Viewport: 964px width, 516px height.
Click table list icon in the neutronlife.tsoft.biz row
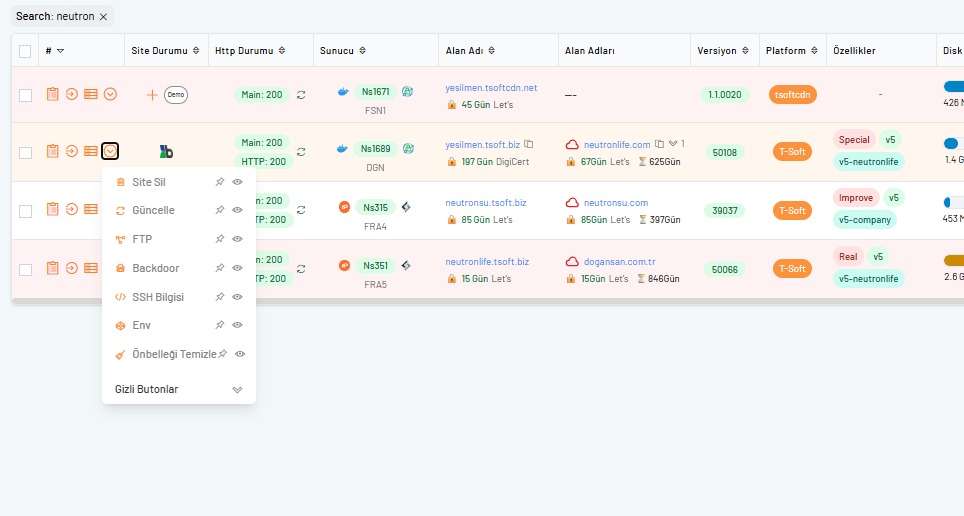(90, 268)
